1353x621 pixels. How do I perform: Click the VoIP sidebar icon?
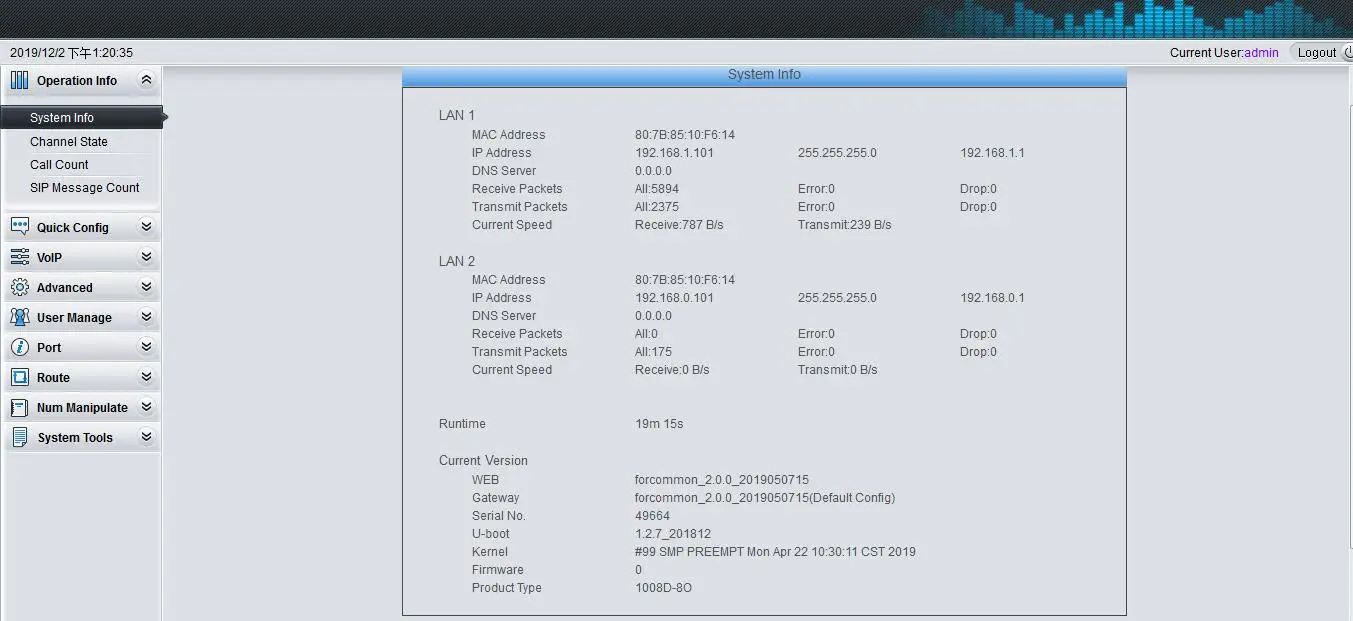20,257
